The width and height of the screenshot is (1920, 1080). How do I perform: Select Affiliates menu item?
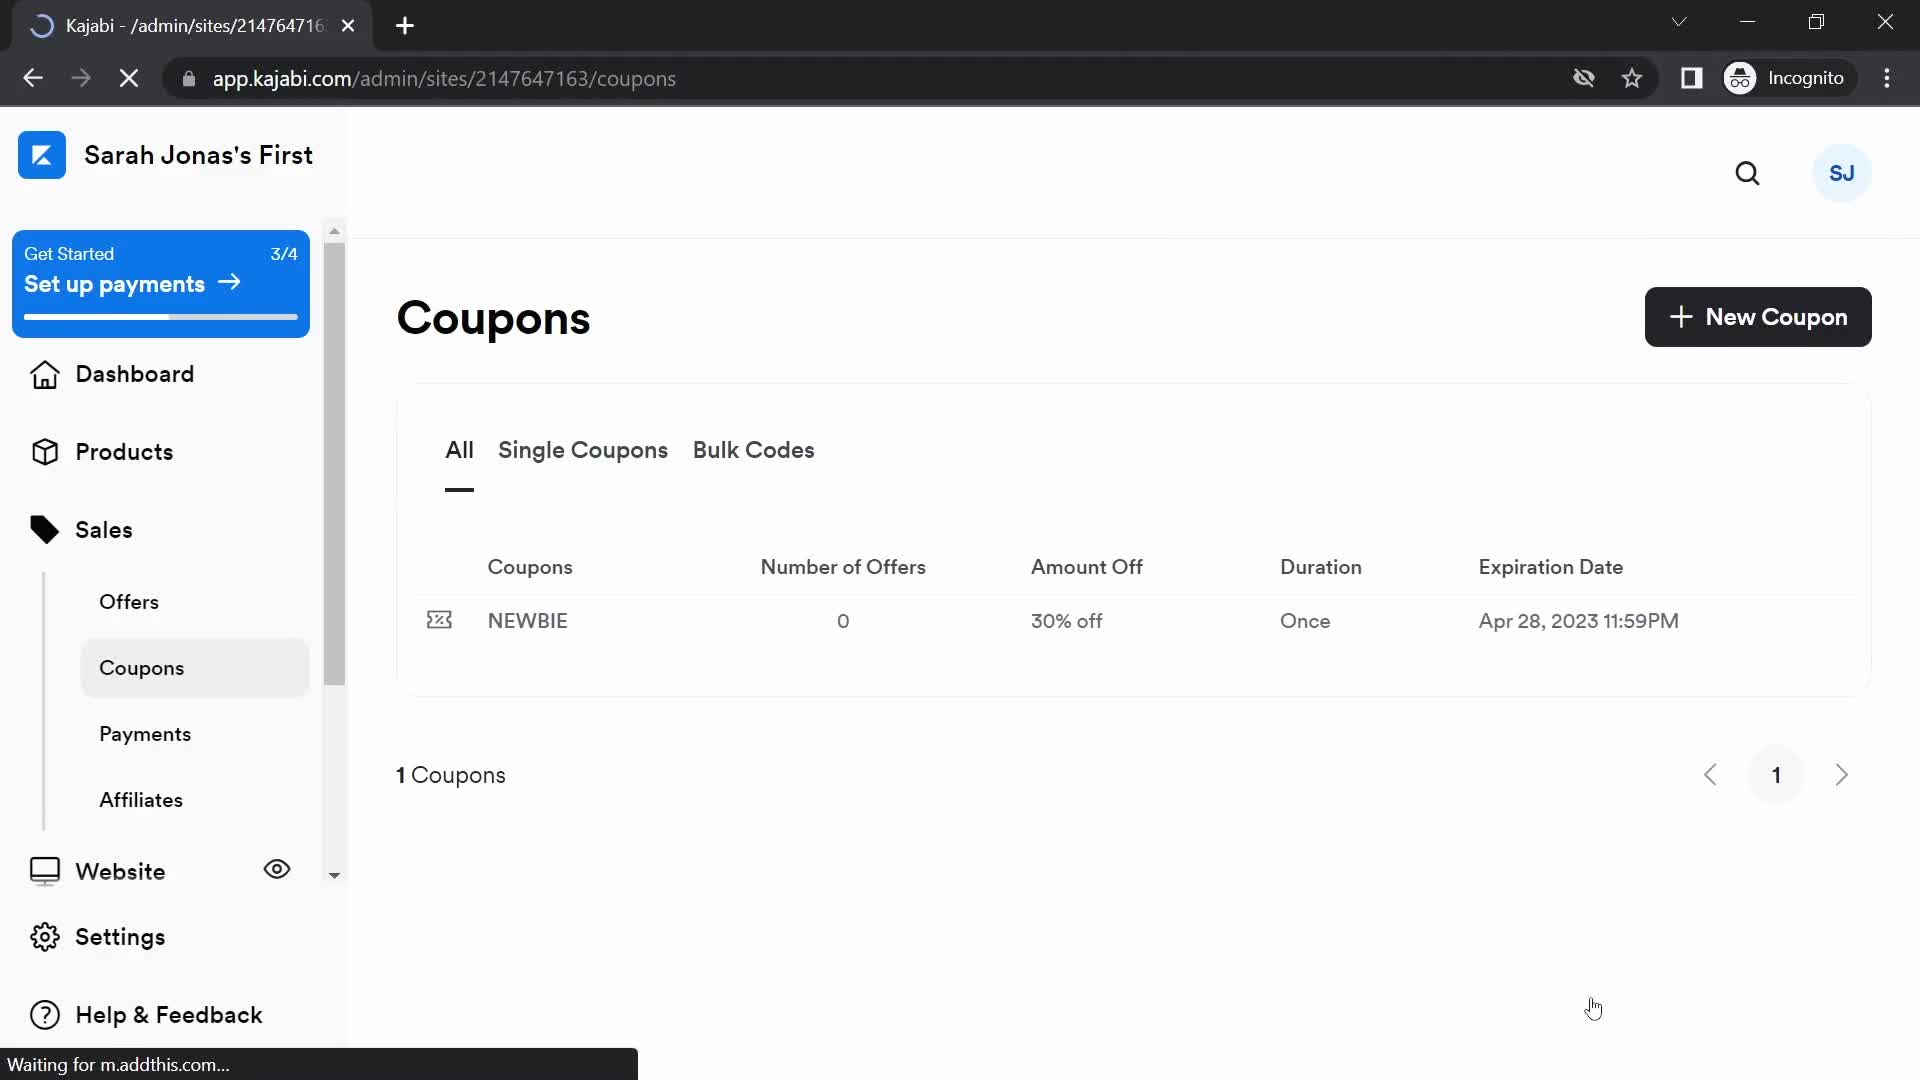(x=140, y=799)
